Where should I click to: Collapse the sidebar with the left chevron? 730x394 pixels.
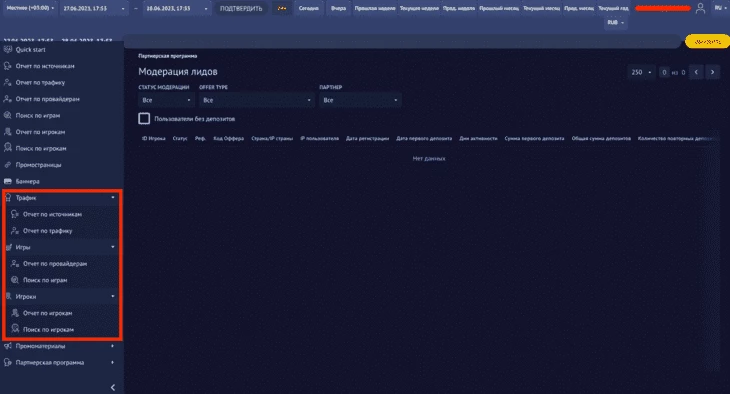[x=113, y=387]
